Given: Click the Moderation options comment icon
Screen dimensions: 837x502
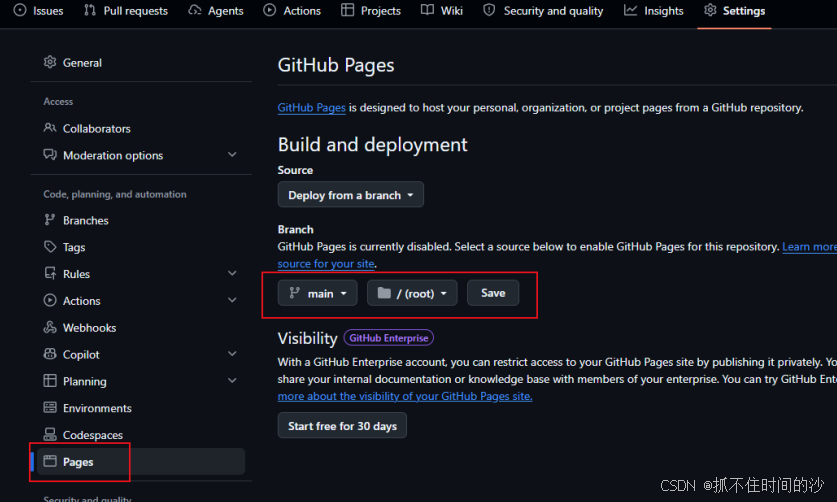Looking at the screenshot, I should coord(50,155).
